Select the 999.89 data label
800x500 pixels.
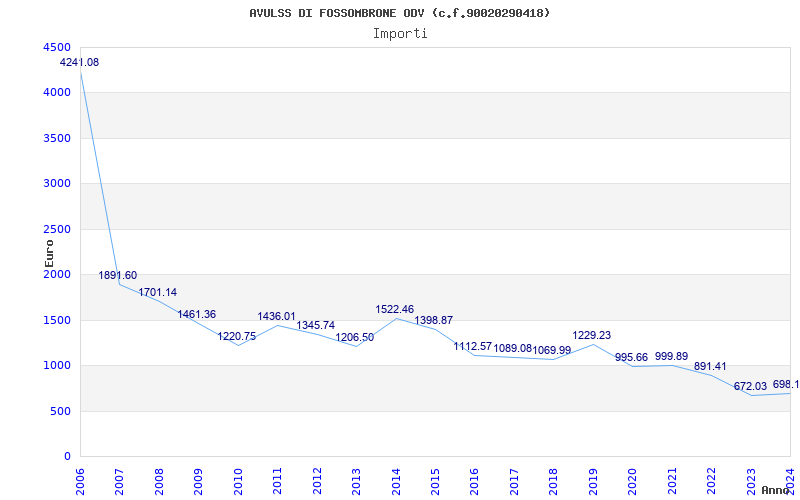point(672,357)
